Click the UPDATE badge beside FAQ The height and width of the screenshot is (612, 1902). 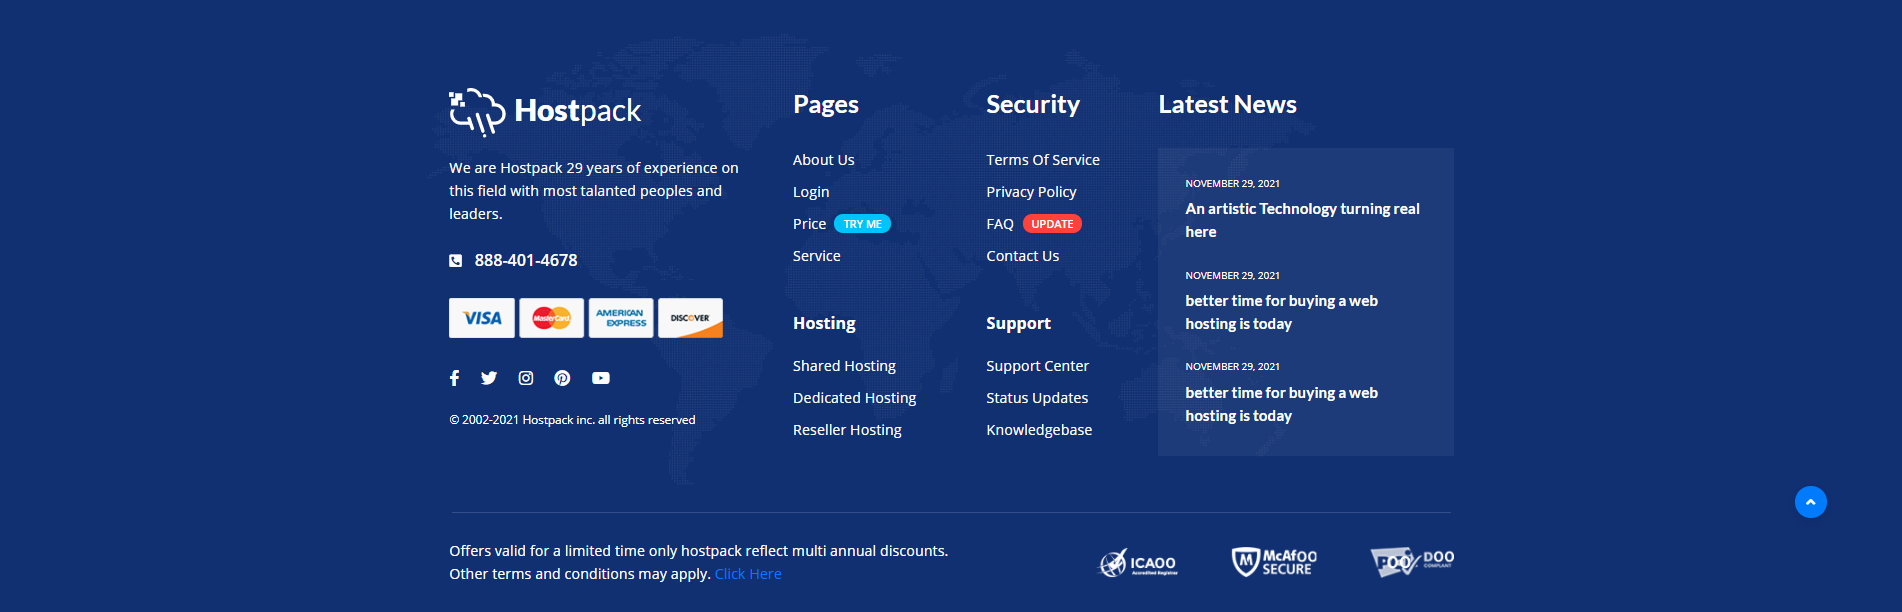point(1052,224)
